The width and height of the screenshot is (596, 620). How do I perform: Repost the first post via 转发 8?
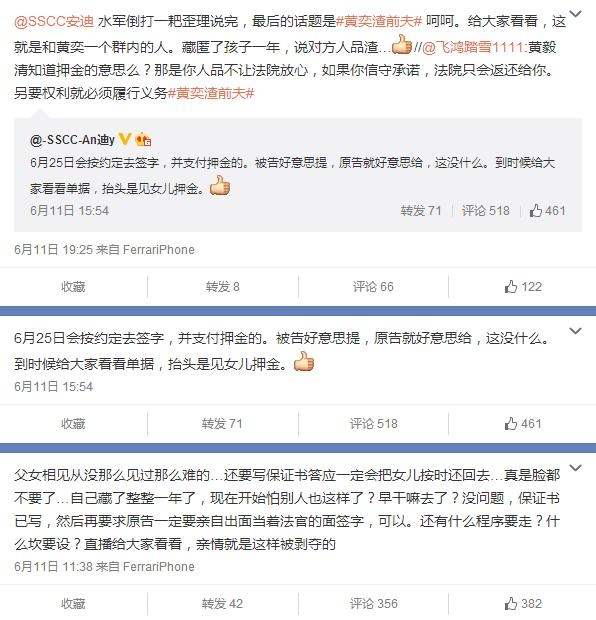click(x=223, y=287)
